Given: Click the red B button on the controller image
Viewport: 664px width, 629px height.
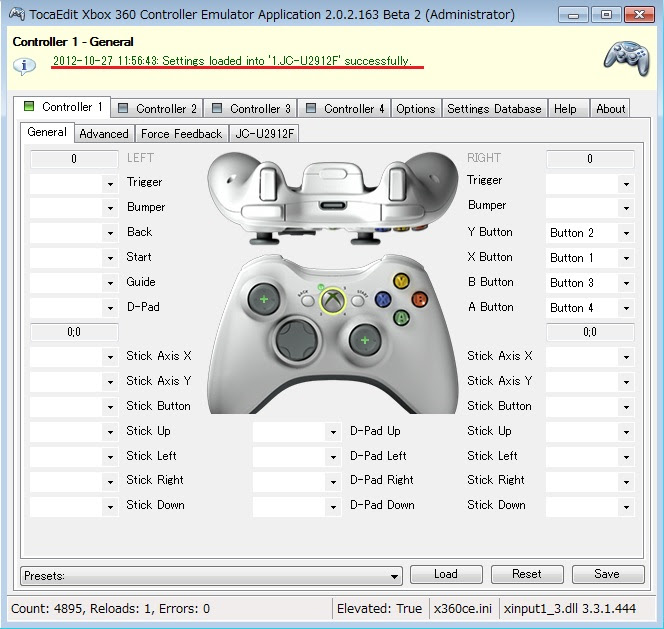Looking at the screenshot, I should click(419, 299).
